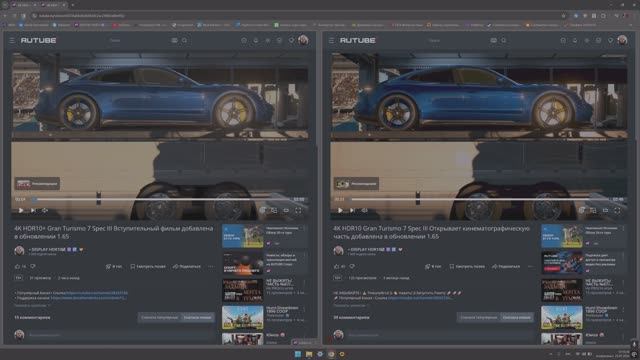Open the profile avatar in left RUTUBE header

coord(303,40)
